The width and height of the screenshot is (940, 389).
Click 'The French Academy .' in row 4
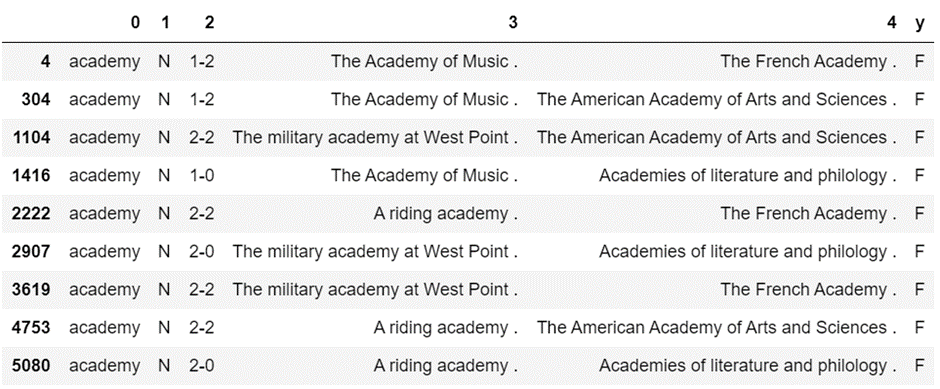[x=809, y=61]
